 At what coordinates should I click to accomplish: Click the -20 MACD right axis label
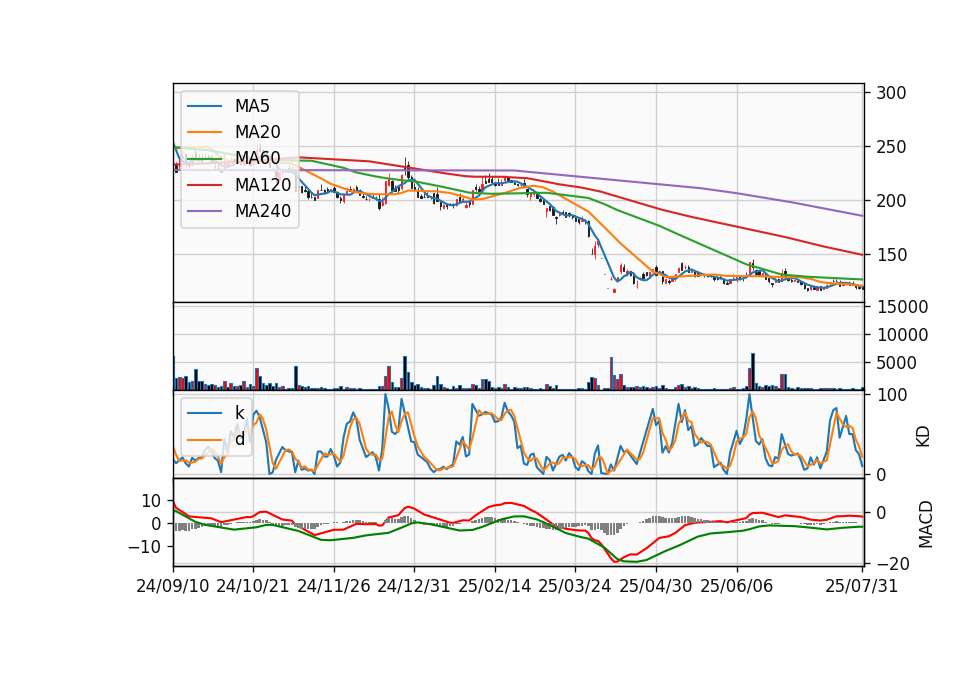(x=893, y=563)
